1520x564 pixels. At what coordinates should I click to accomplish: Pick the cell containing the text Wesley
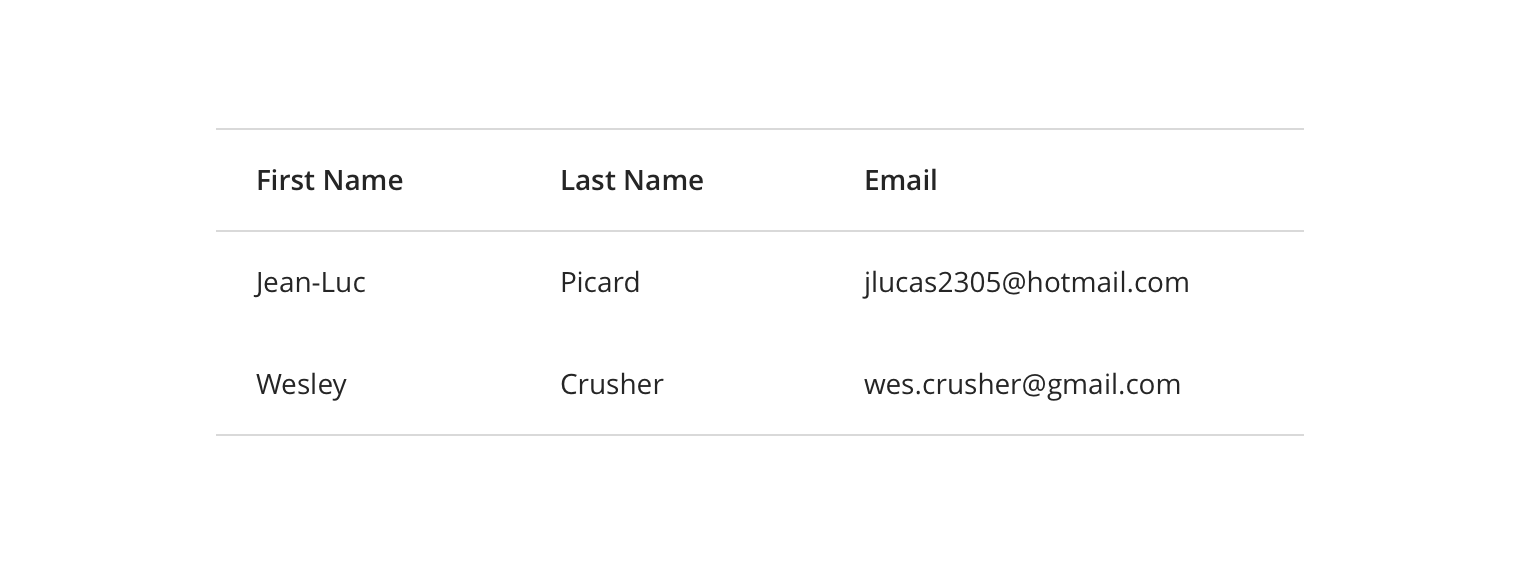(x=301, y=384)
